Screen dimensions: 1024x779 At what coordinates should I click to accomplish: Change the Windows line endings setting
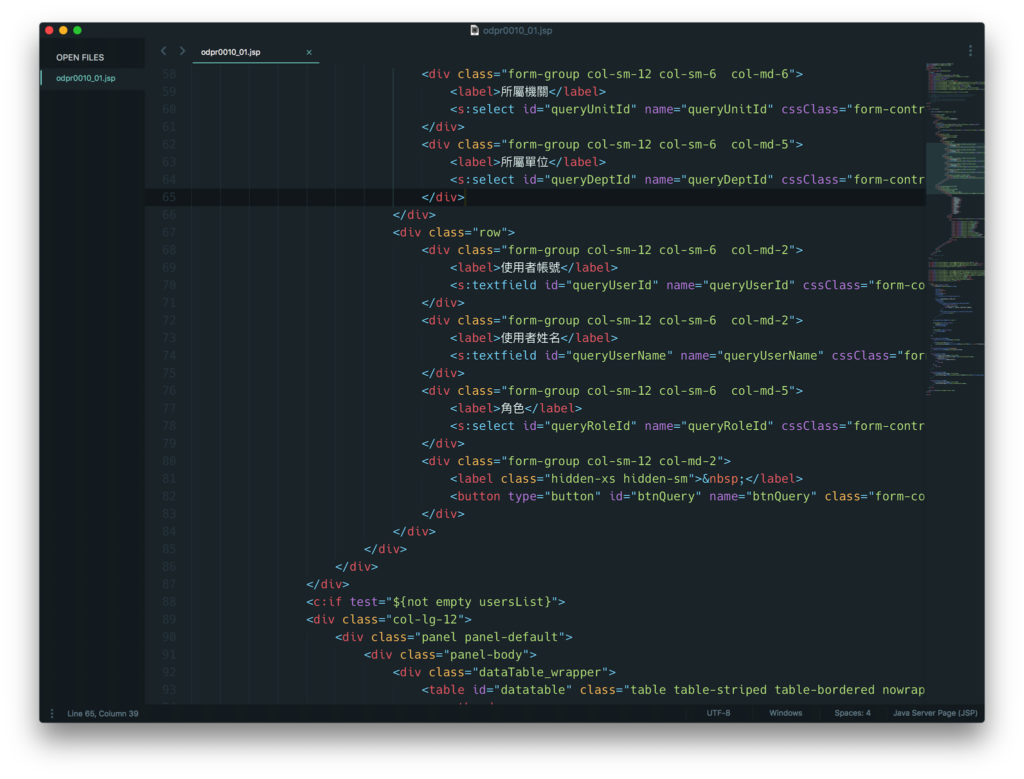point(785,713)
